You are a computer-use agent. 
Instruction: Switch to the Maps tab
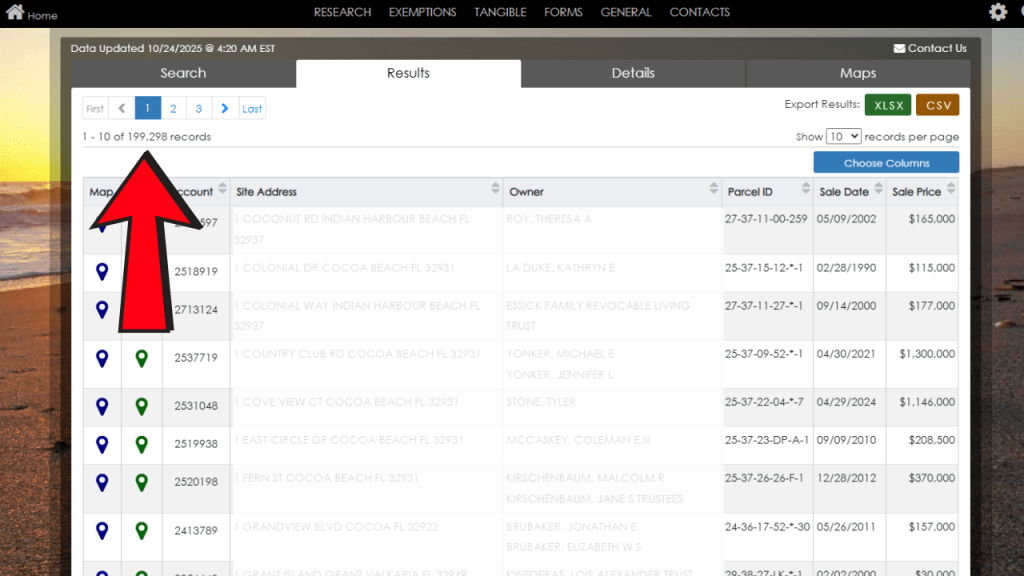(857, 73)
